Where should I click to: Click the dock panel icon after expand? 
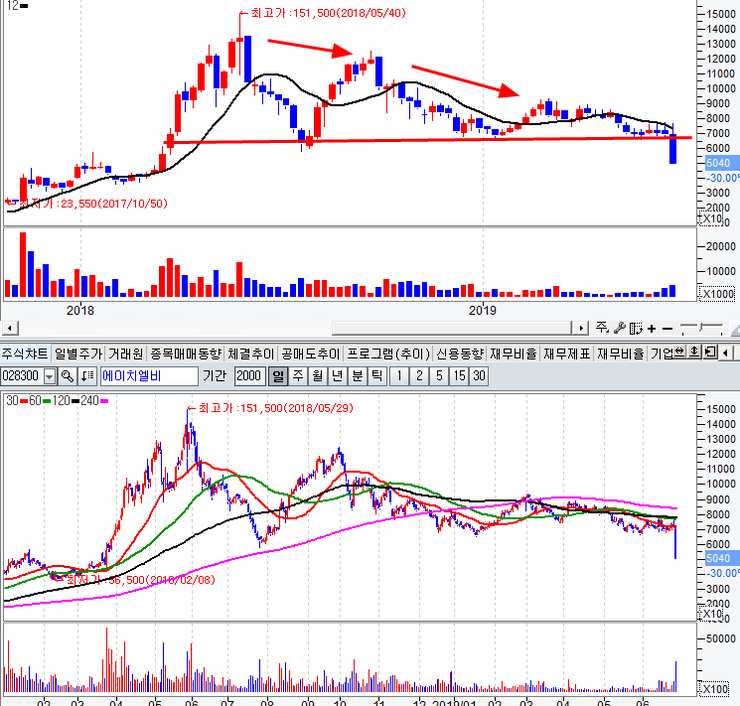710,352
